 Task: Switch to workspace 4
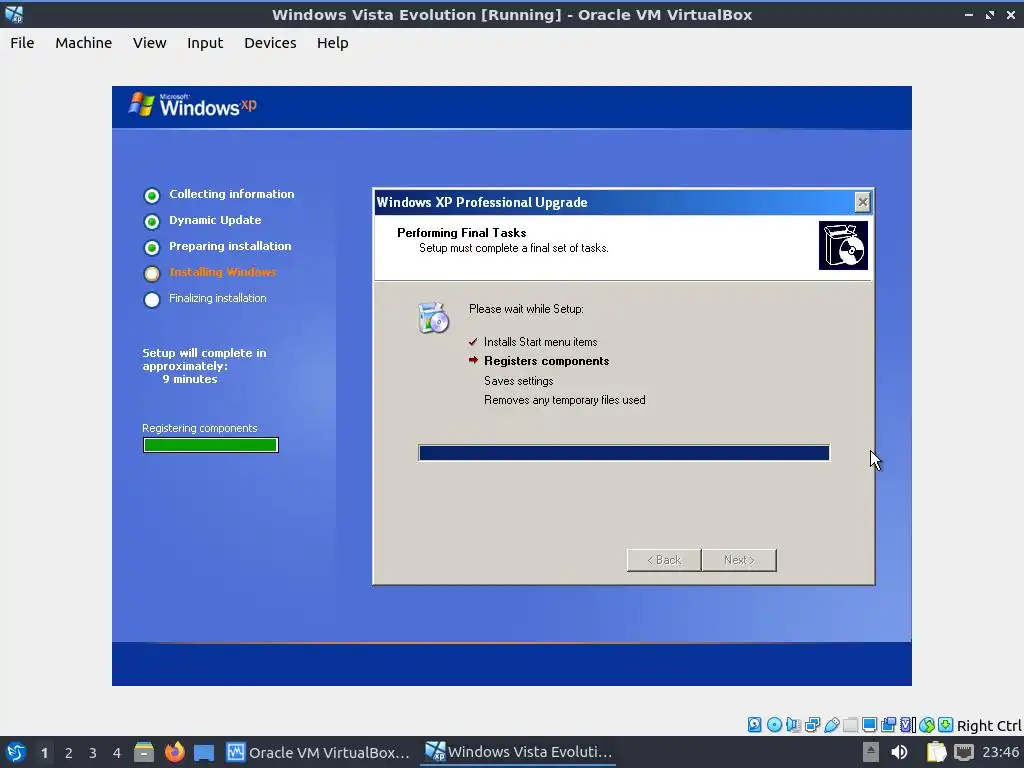(x=116, y=753)
